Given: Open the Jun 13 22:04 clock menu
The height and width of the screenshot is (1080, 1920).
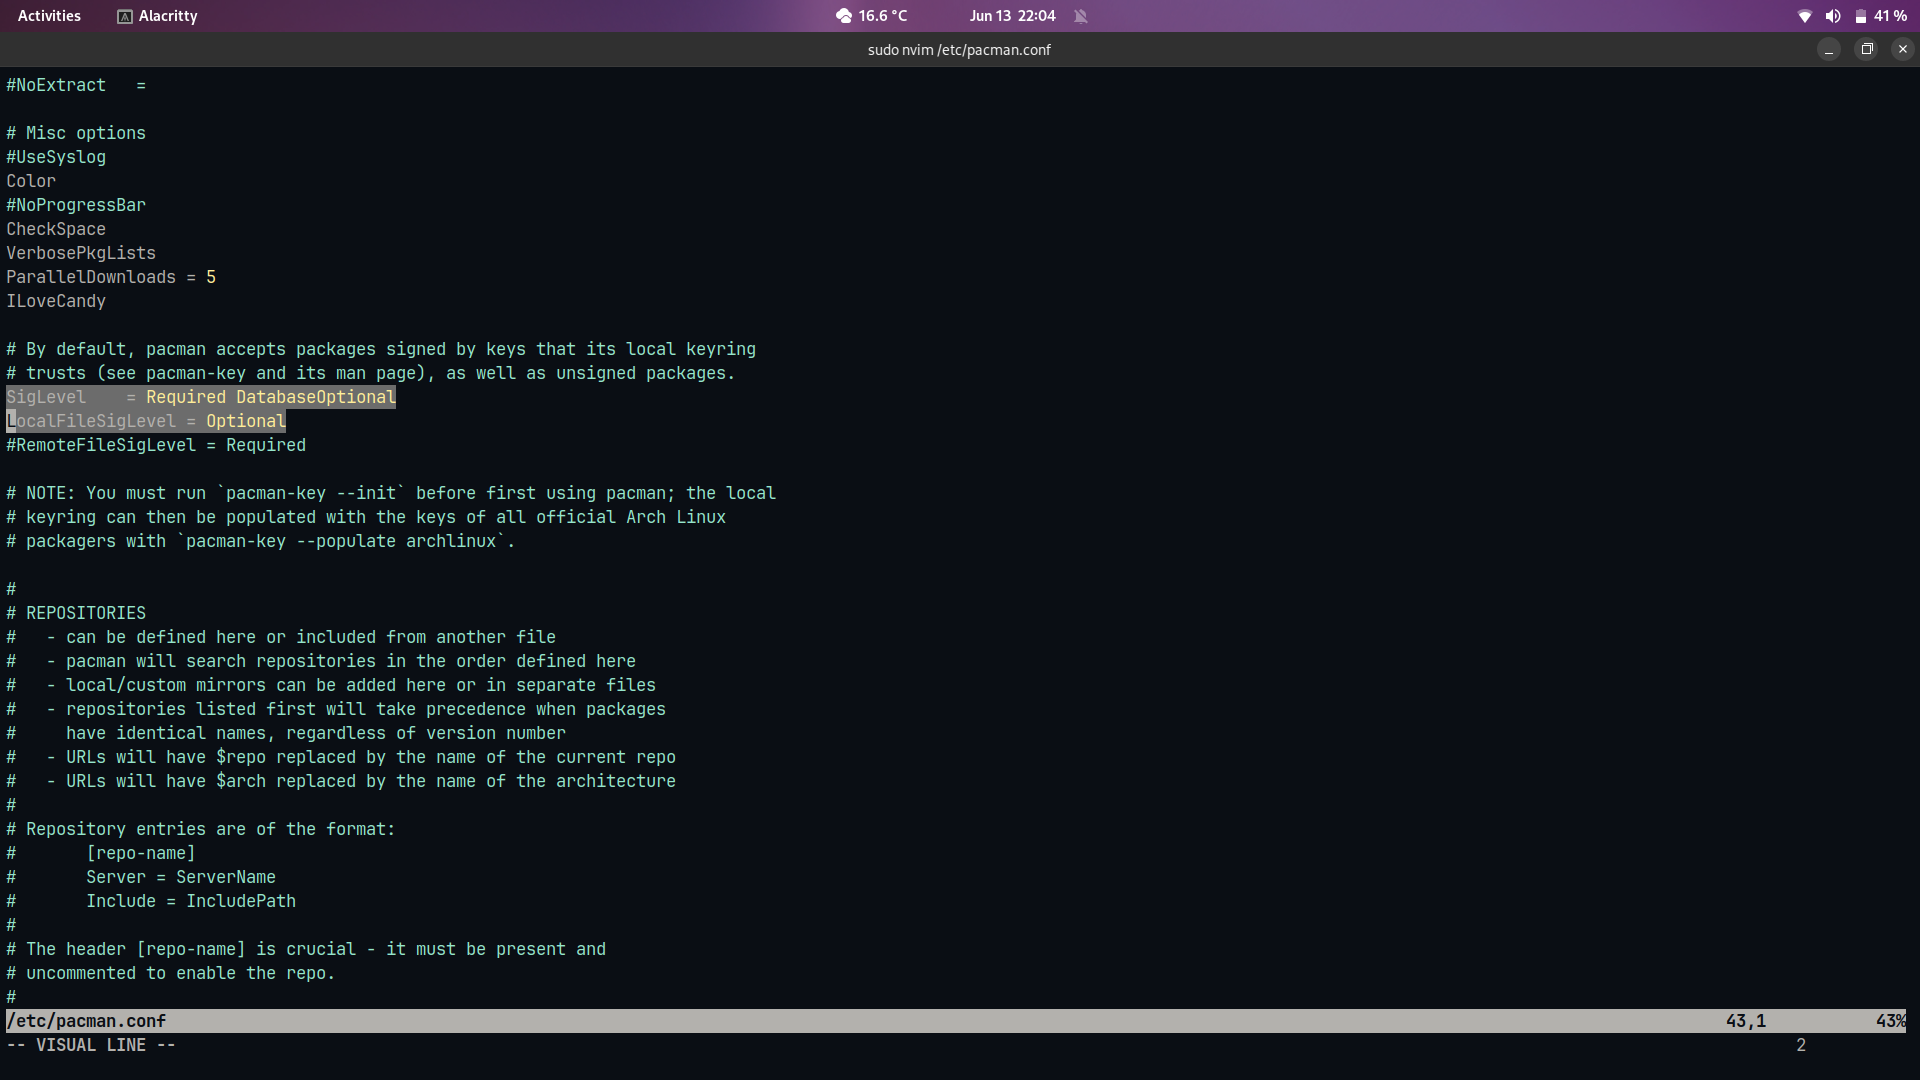Looking at the screenshot, I should 1012,16.
